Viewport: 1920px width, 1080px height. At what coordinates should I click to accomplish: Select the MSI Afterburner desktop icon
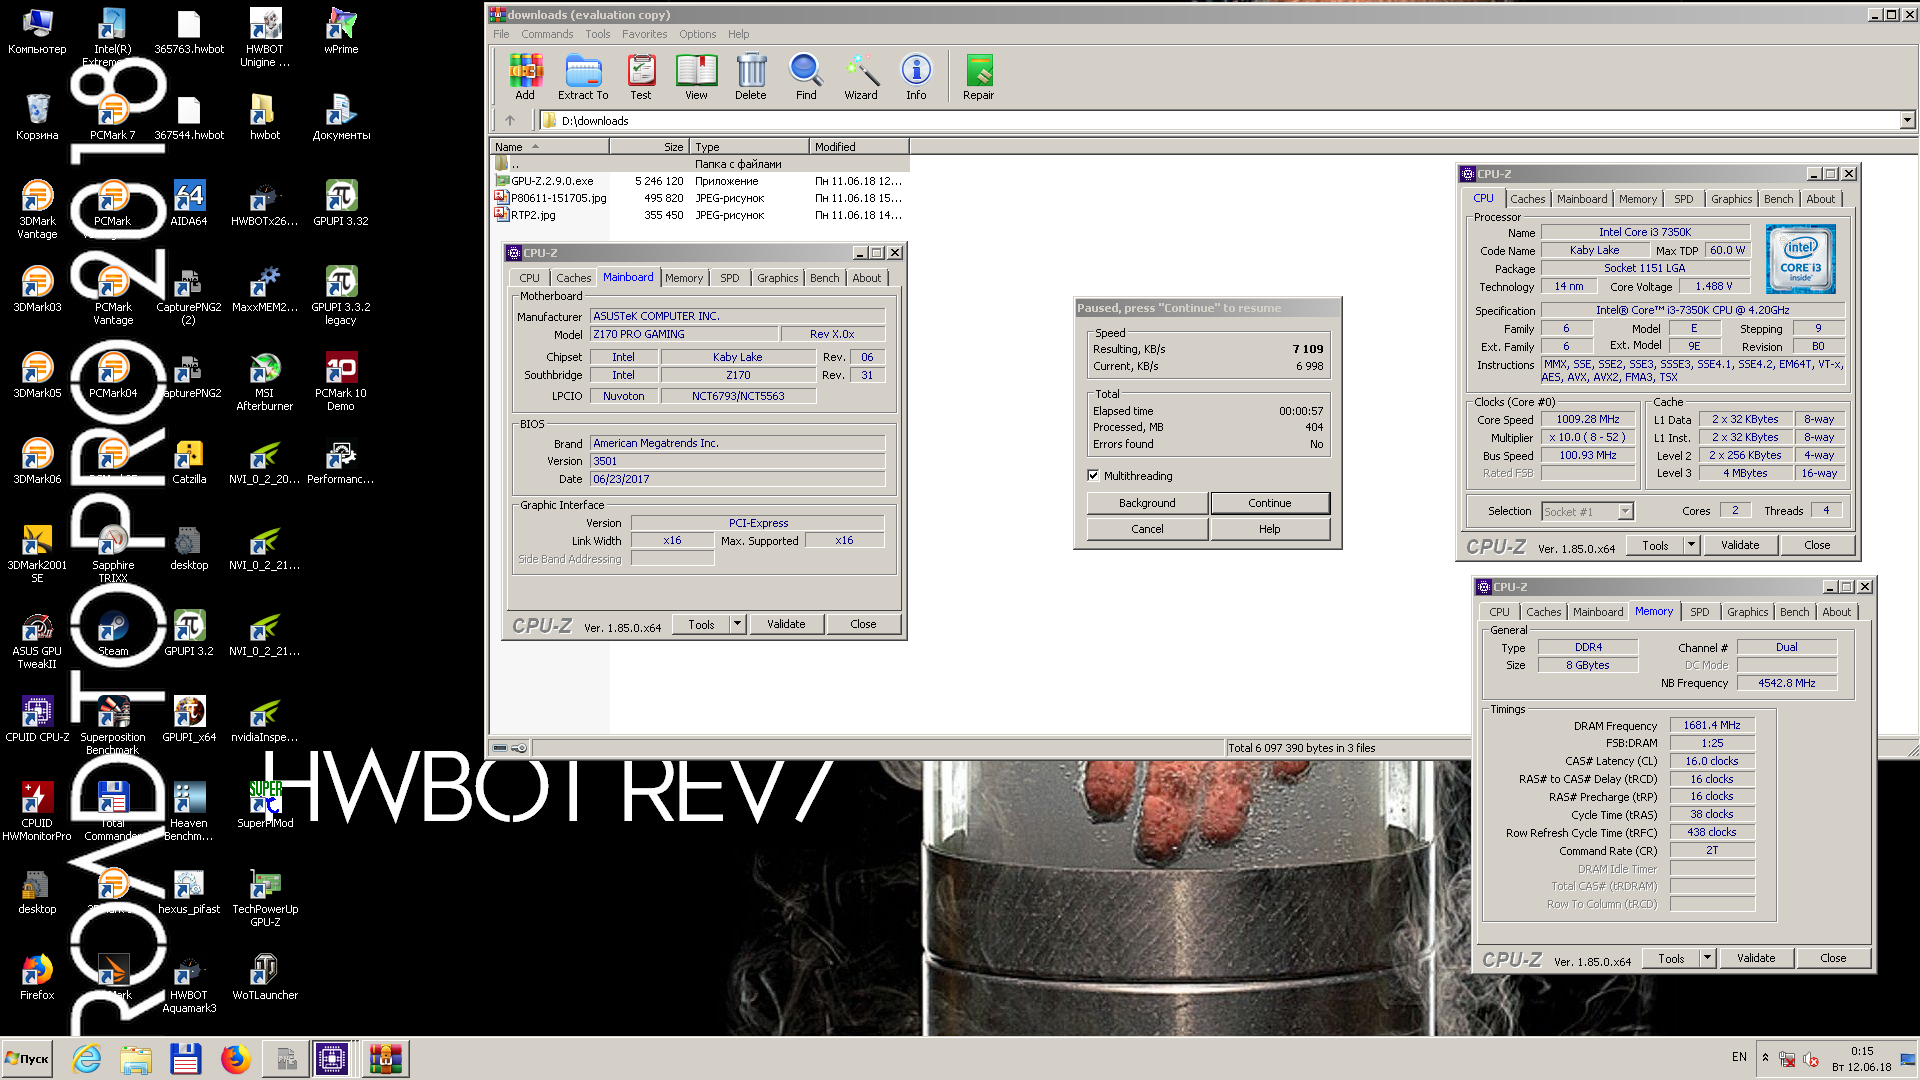(x=265, y=382)
